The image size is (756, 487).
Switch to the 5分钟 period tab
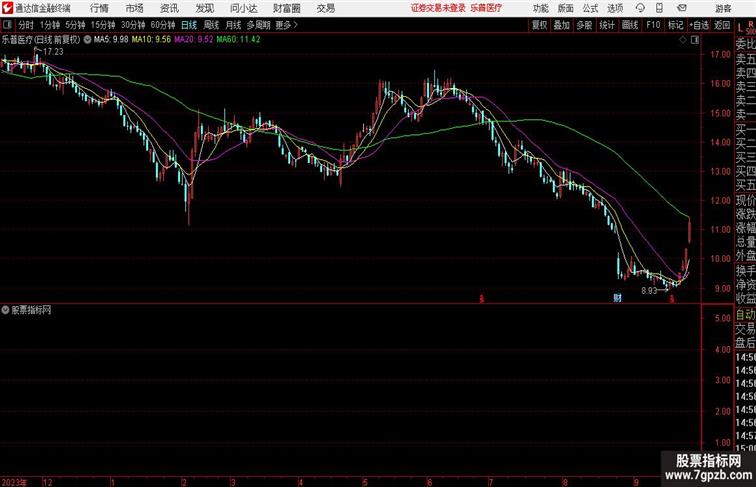click(x=75, y=25)
